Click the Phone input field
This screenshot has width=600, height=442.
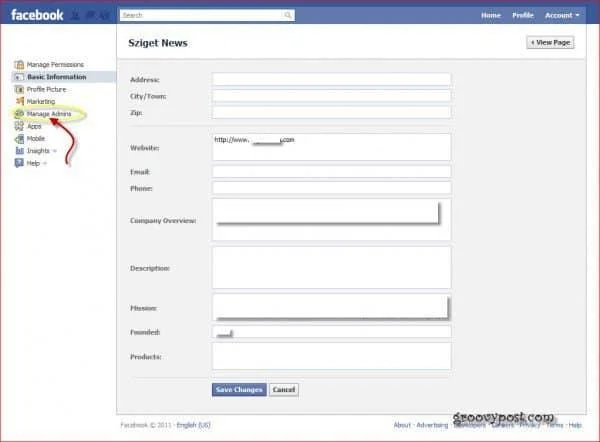coord(331,188)
